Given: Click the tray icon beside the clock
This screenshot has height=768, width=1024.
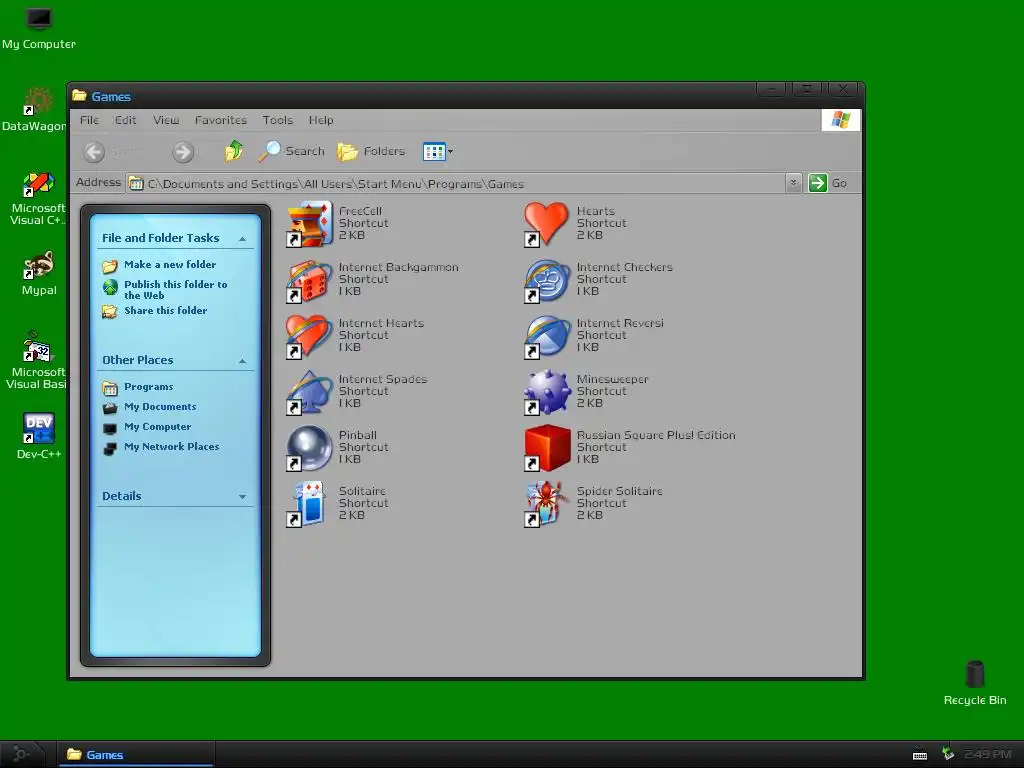Looking at the screenshot, I should pos(948,754).
